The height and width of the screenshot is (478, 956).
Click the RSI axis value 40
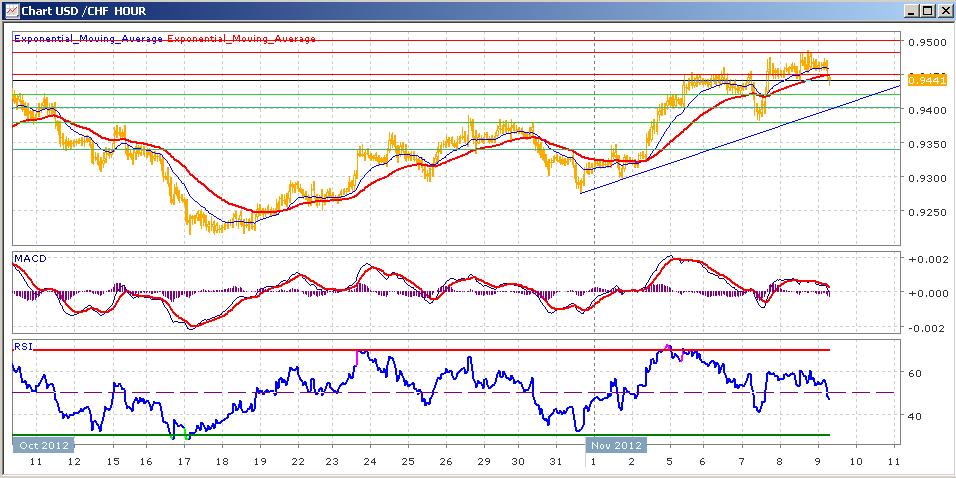click(915, 416)
